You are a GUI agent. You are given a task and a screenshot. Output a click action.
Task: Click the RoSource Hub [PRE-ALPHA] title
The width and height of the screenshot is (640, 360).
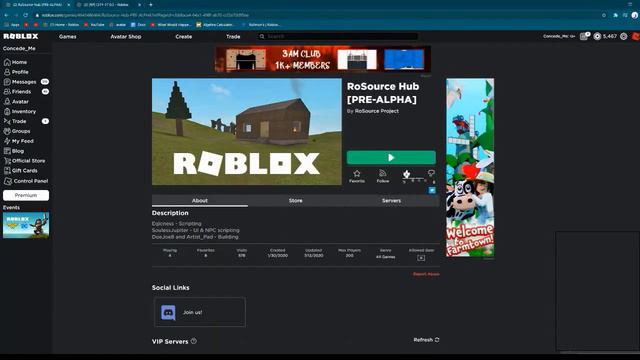tap(382, 93)
